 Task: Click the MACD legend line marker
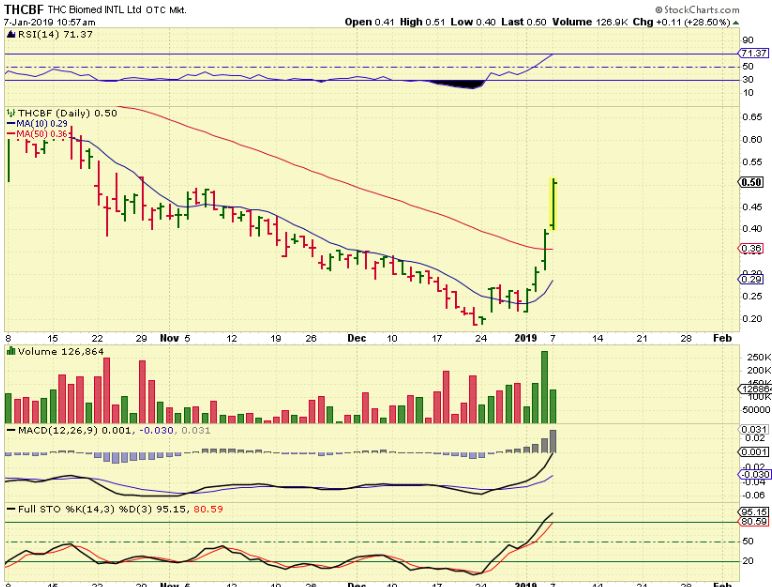[x=11, y=430]
